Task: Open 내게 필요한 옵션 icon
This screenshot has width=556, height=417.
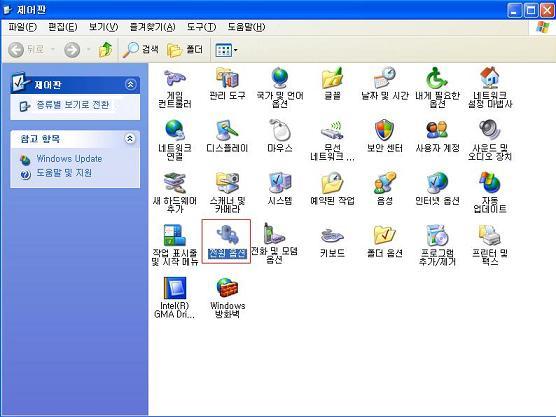Action: coord(437,78)
